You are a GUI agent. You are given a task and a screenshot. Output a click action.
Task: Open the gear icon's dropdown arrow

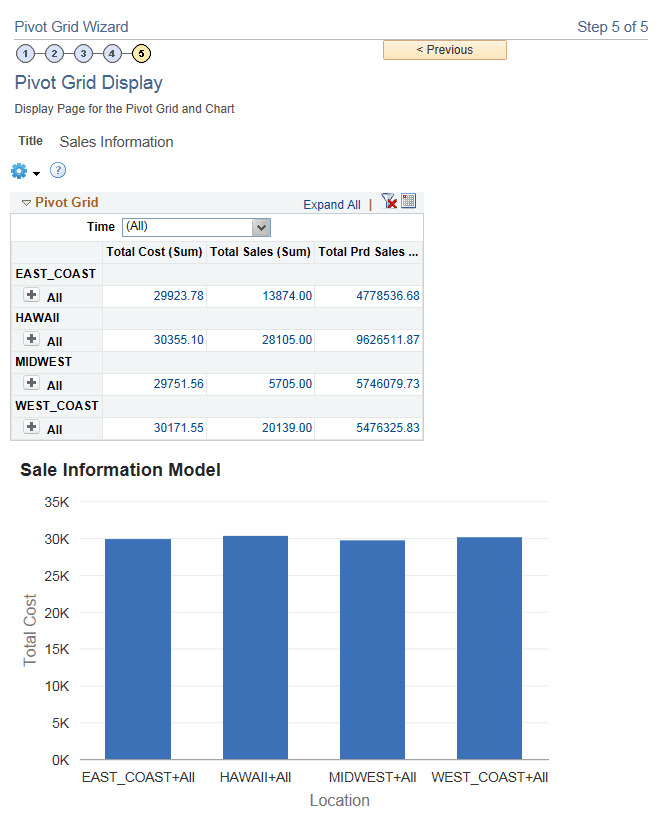34,172
